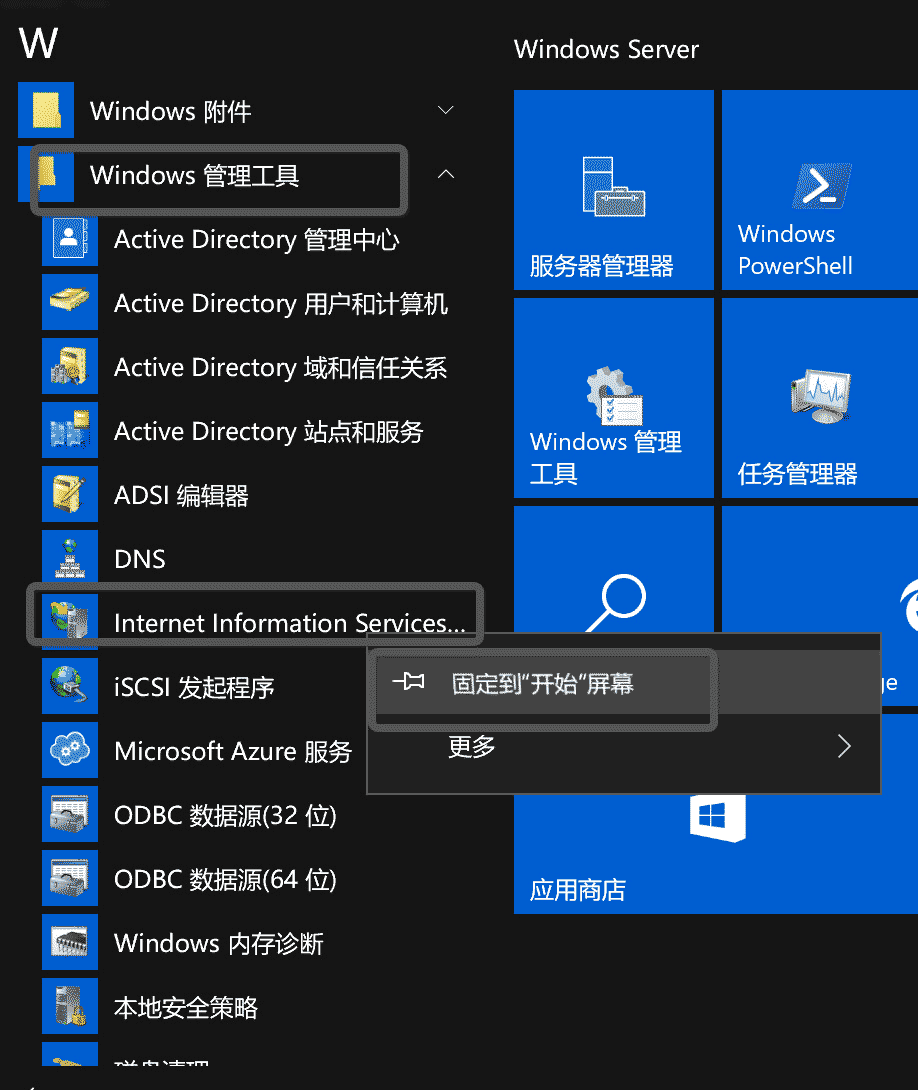The width and height of the screenshot is (918, 1090).
Task: Click the 更多 context menu entry
Action: pyautogui.click(x=470, y=746)
